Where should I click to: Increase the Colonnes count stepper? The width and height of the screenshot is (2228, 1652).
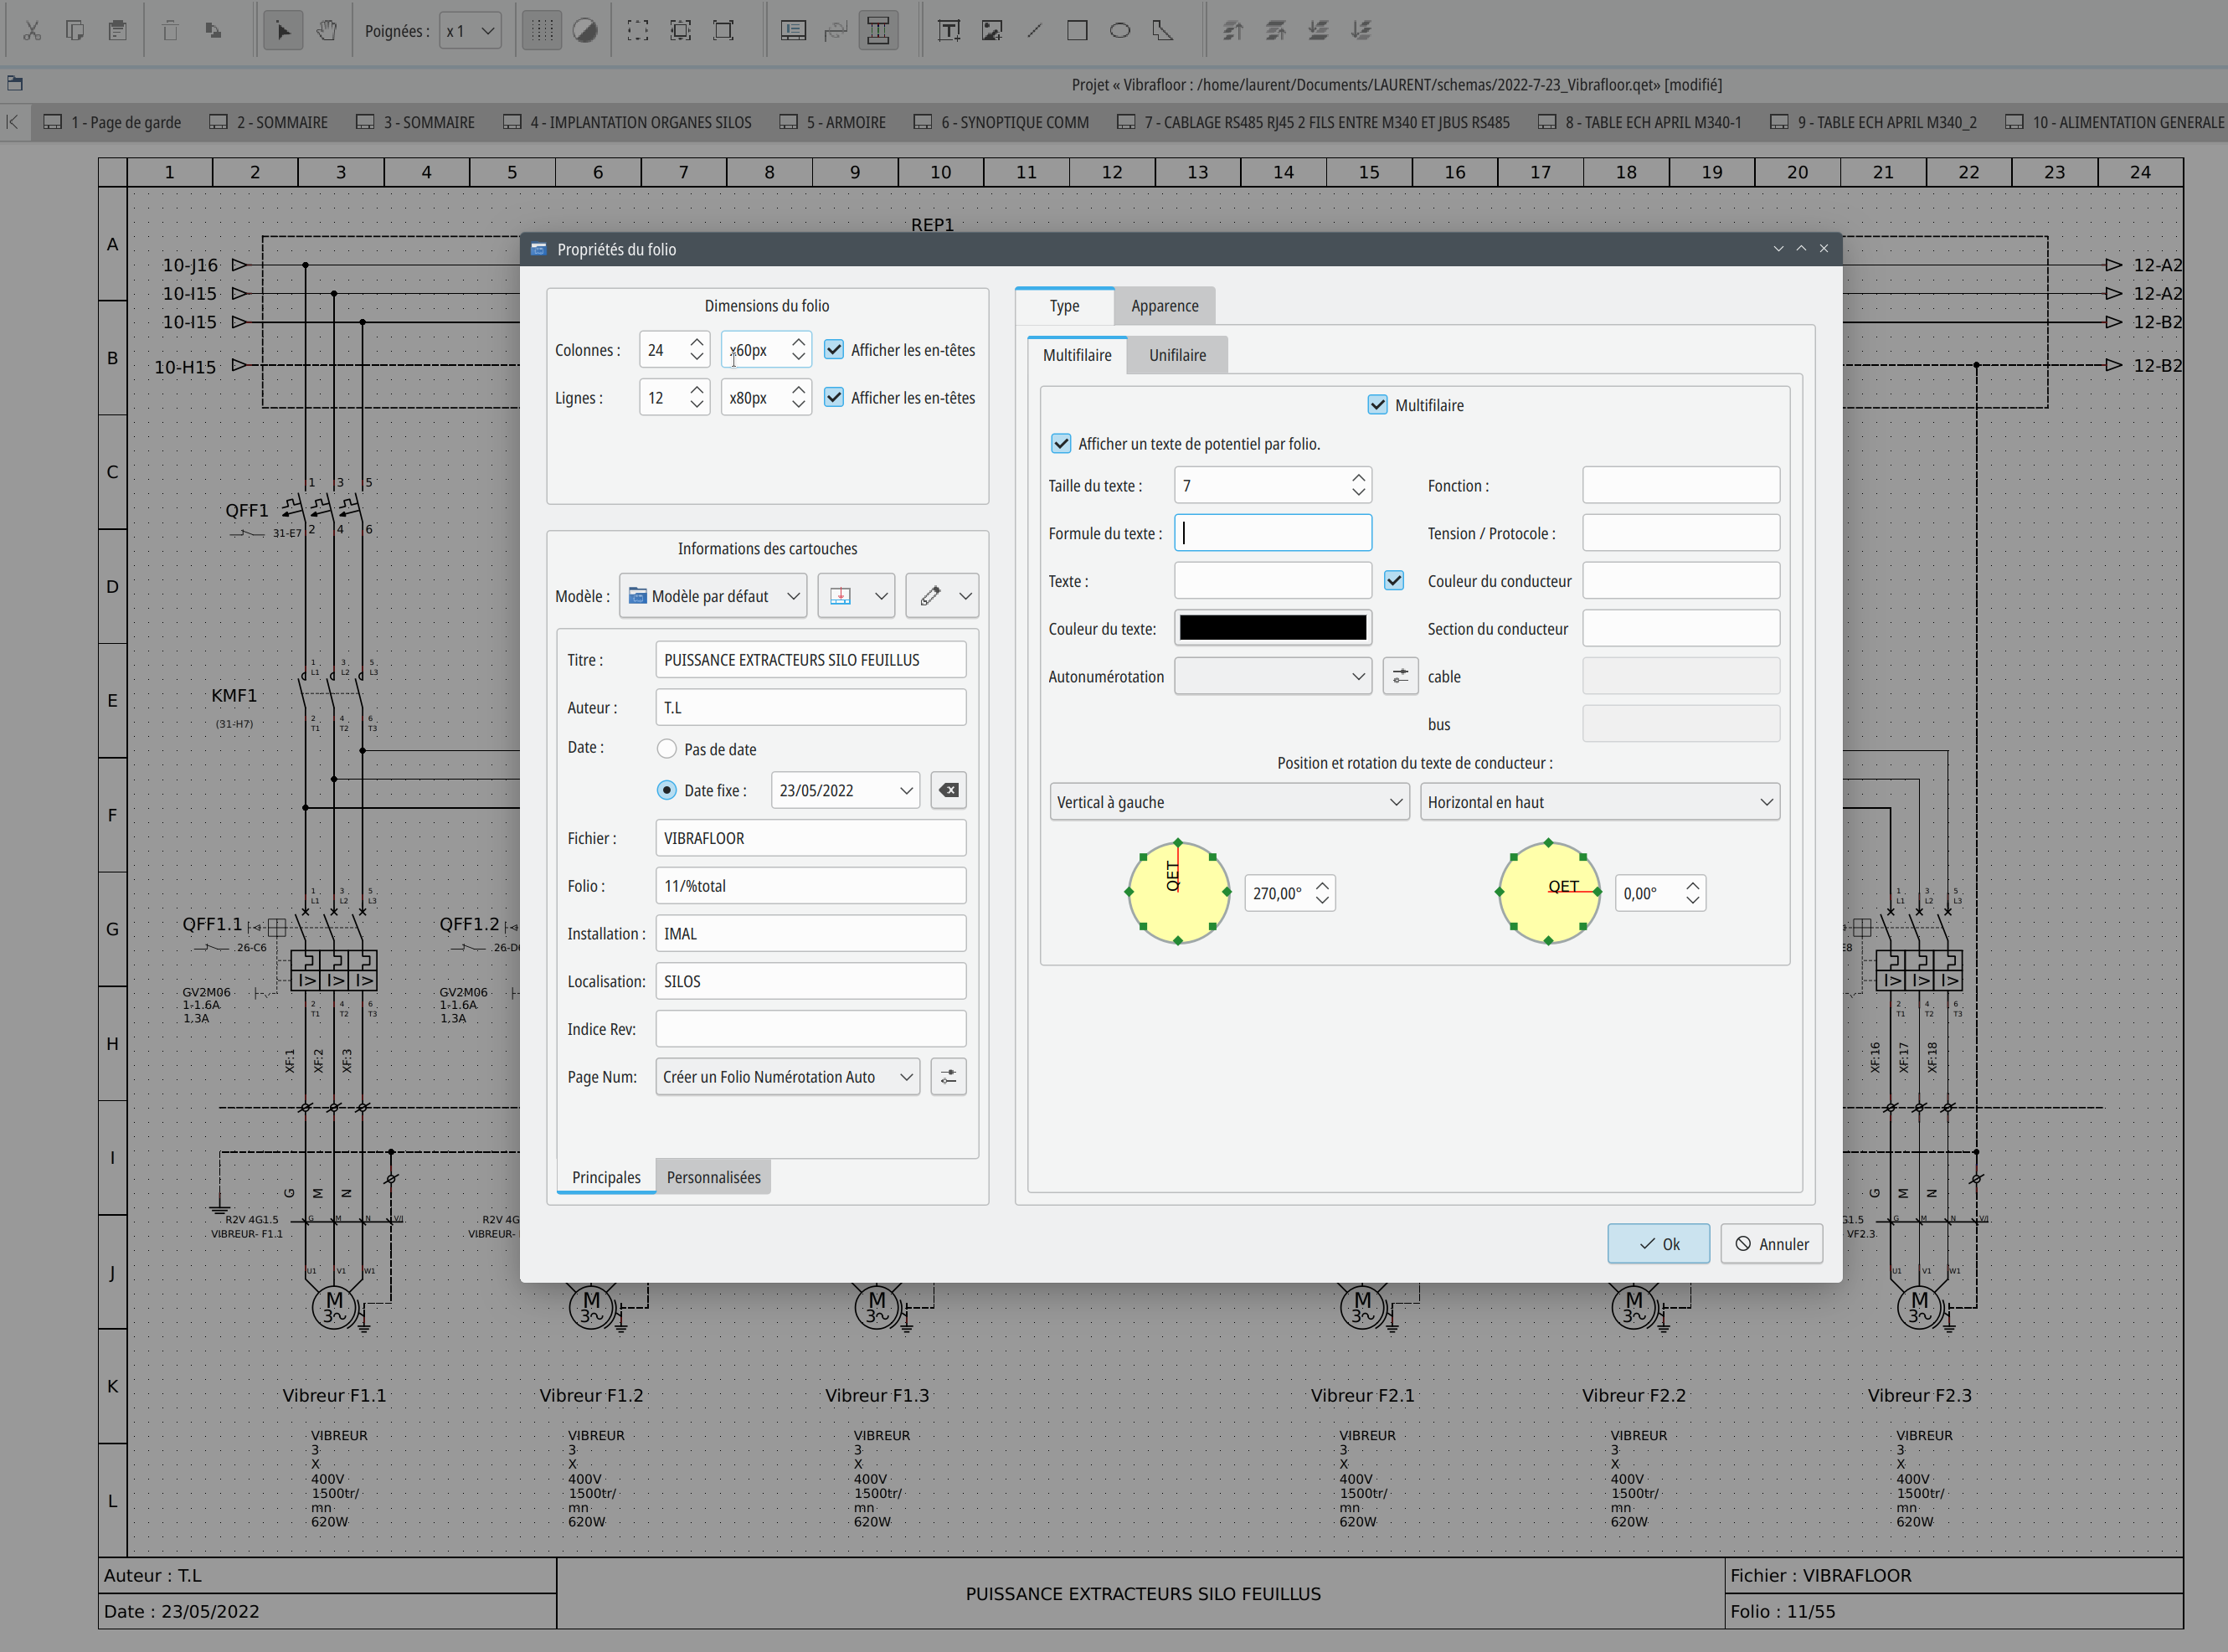697,341
